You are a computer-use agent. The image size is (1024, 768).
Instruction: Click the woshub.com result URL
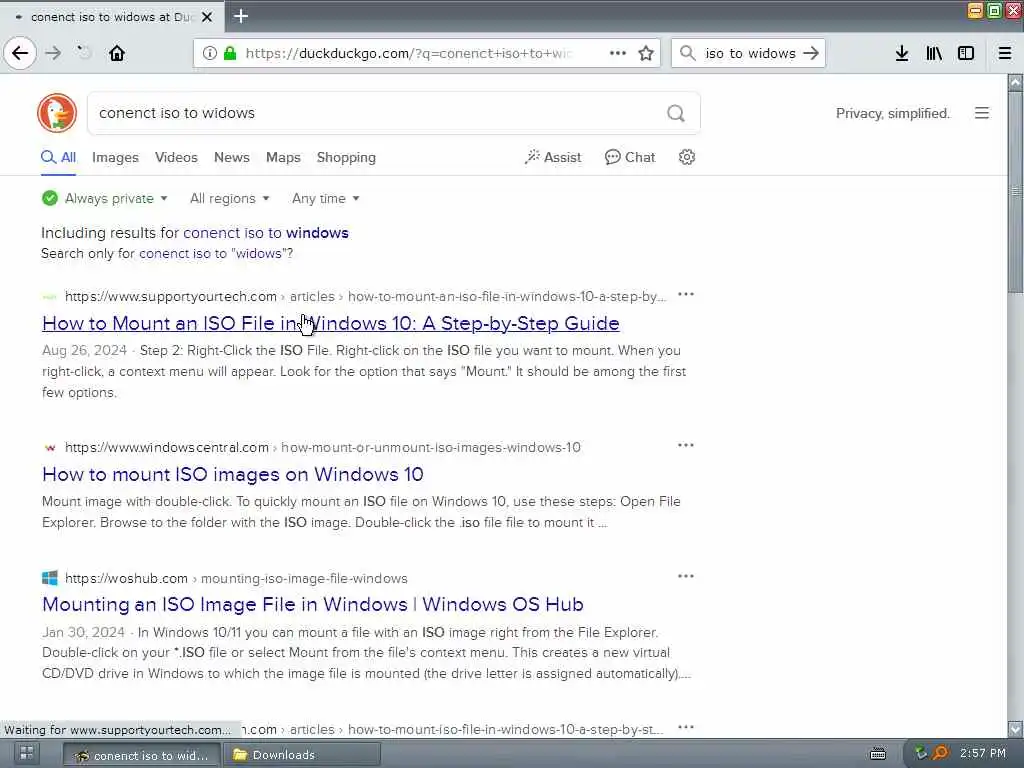click(x=236, y=579)
